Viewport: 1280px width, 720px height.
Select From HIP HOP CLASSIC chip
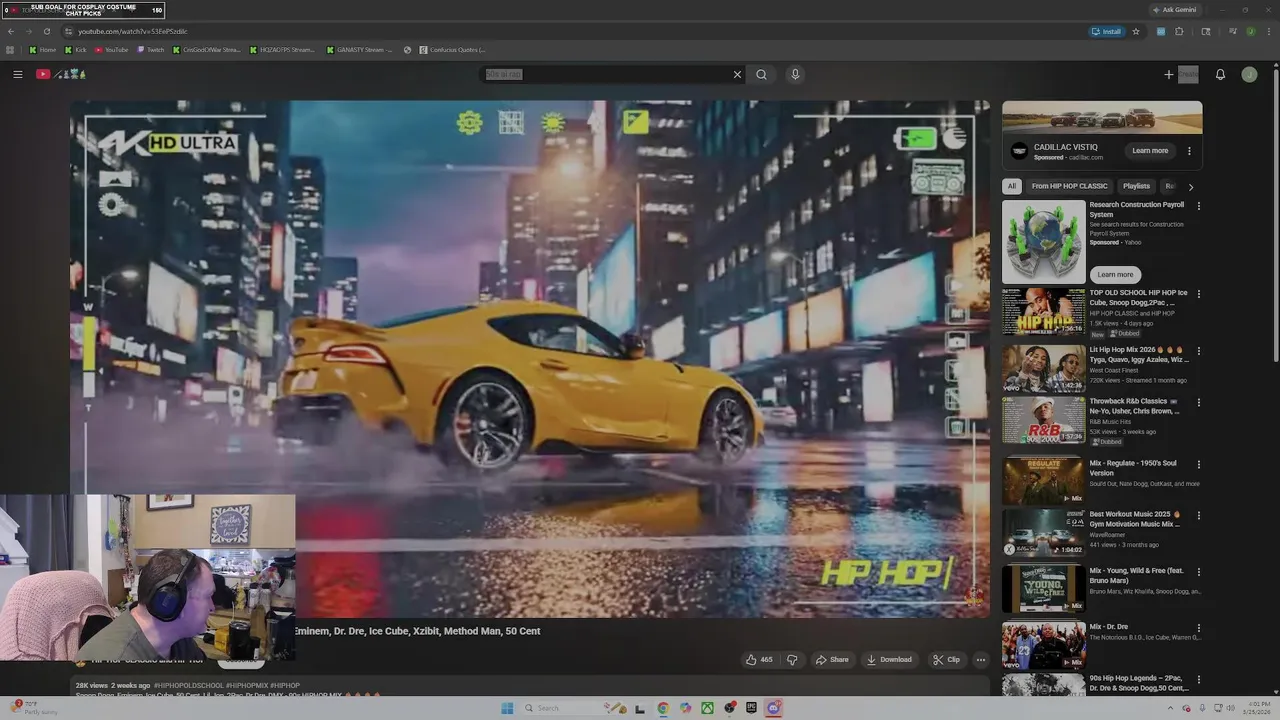pos(1069,186)
